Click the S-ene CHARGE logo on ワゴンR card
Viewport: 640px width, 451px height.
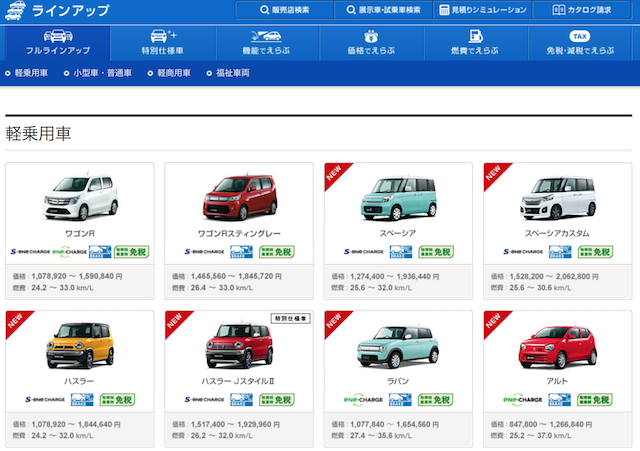tap(30, 252)
